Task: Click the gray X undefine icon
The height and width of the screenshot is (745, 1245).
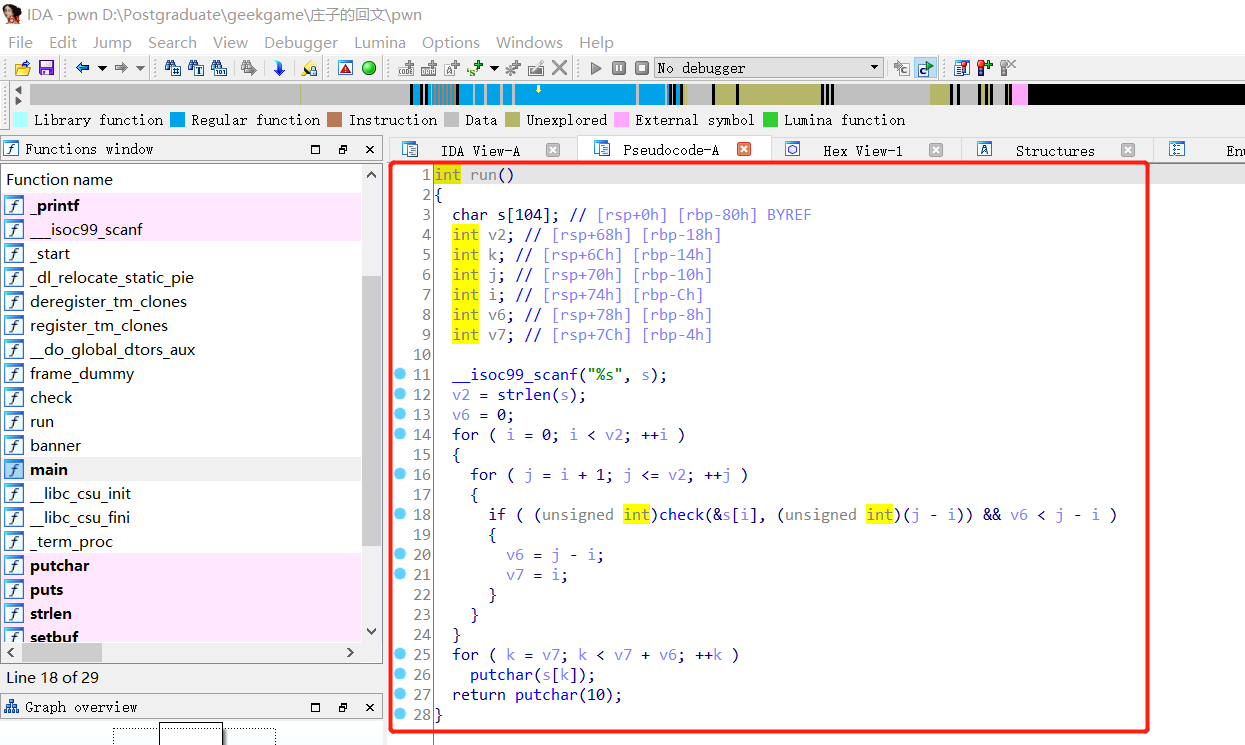Action: (x=559, y=68)
